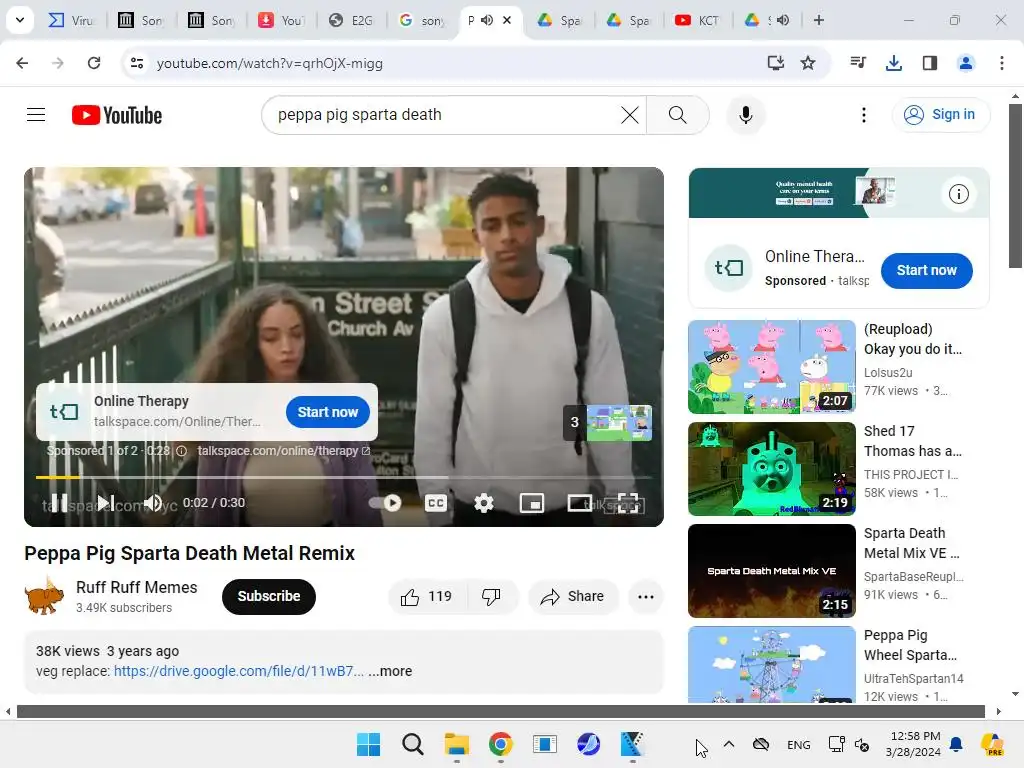1024x768 pixels.
Task: Close the active YouTube tab
Action: pyautogui.click(x=507, y=20)
